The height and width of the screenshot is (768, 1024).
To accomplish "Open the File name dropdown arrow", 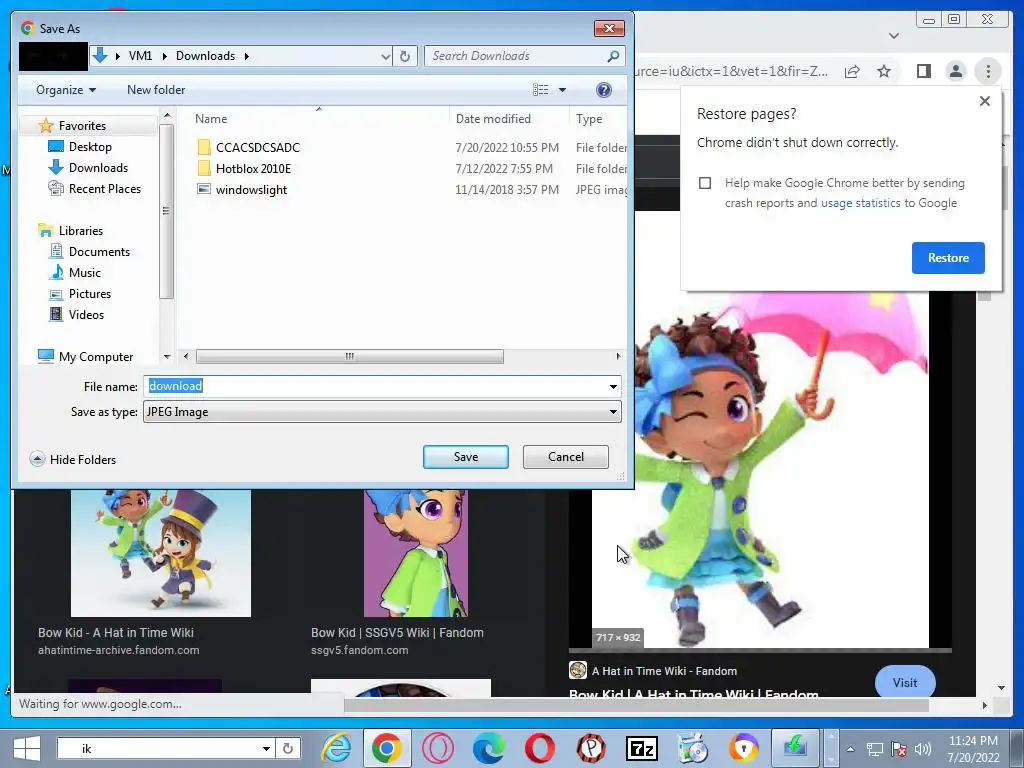I will (x=613, y=387).
